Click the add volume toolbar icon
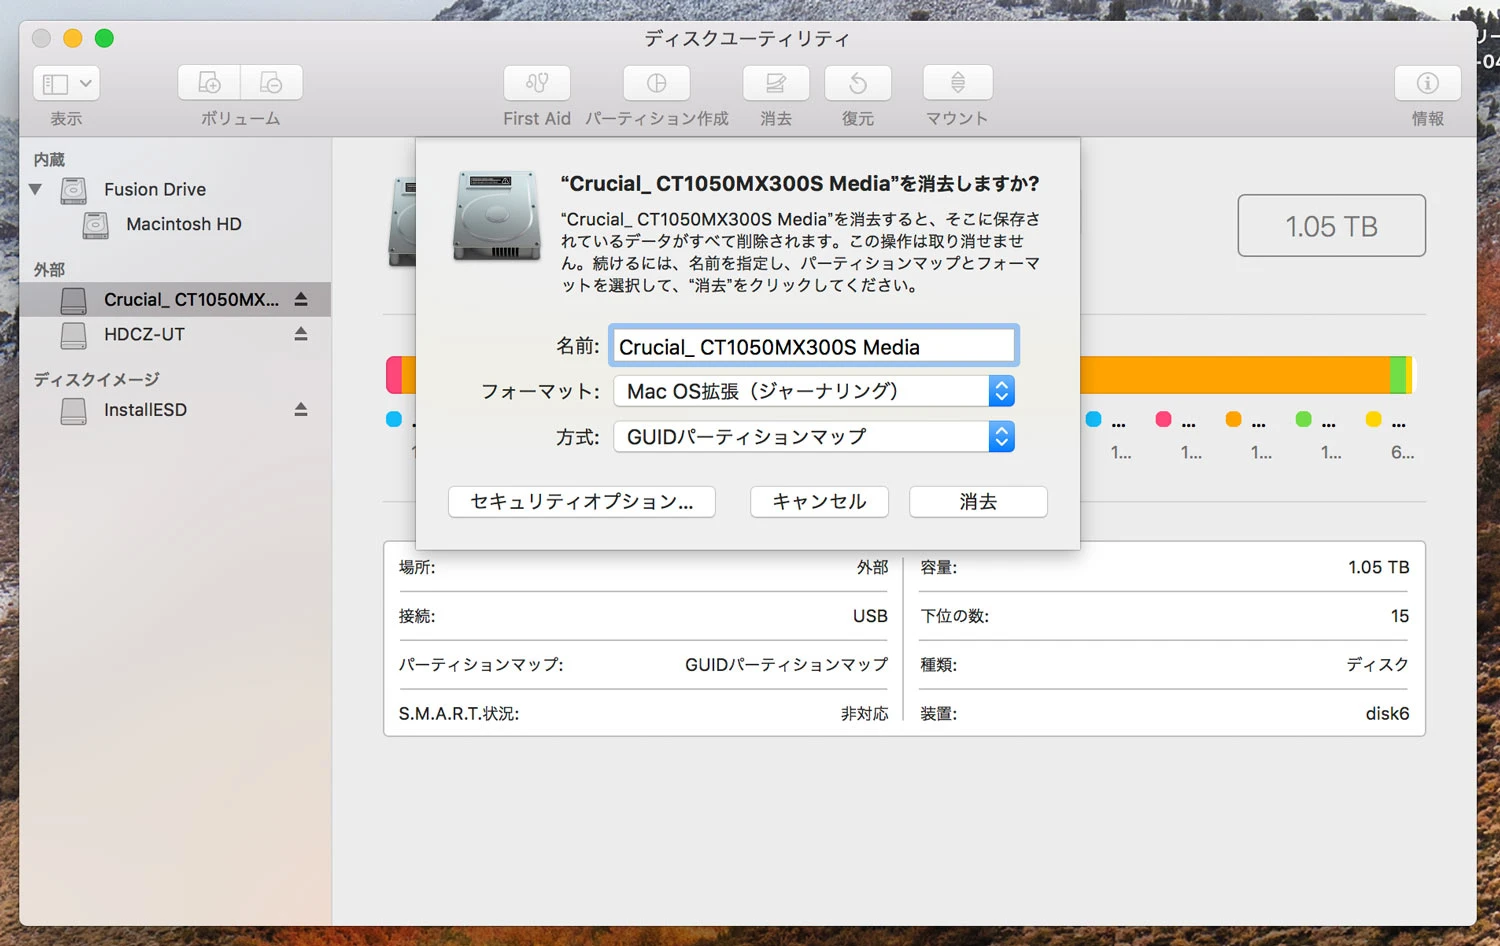This screenshot has width=1500, height=946. (209, 83)
